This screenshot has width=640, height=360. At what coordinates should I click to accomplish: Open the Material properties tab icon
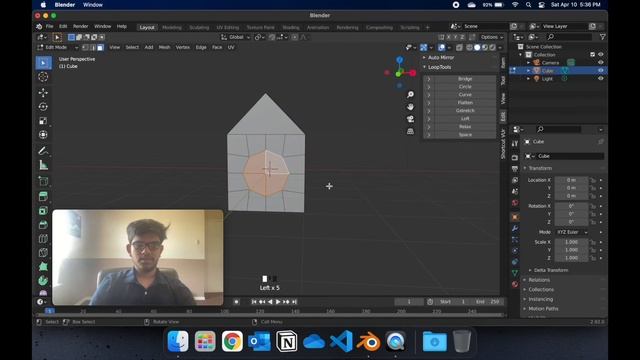click(x=515, y=284)
